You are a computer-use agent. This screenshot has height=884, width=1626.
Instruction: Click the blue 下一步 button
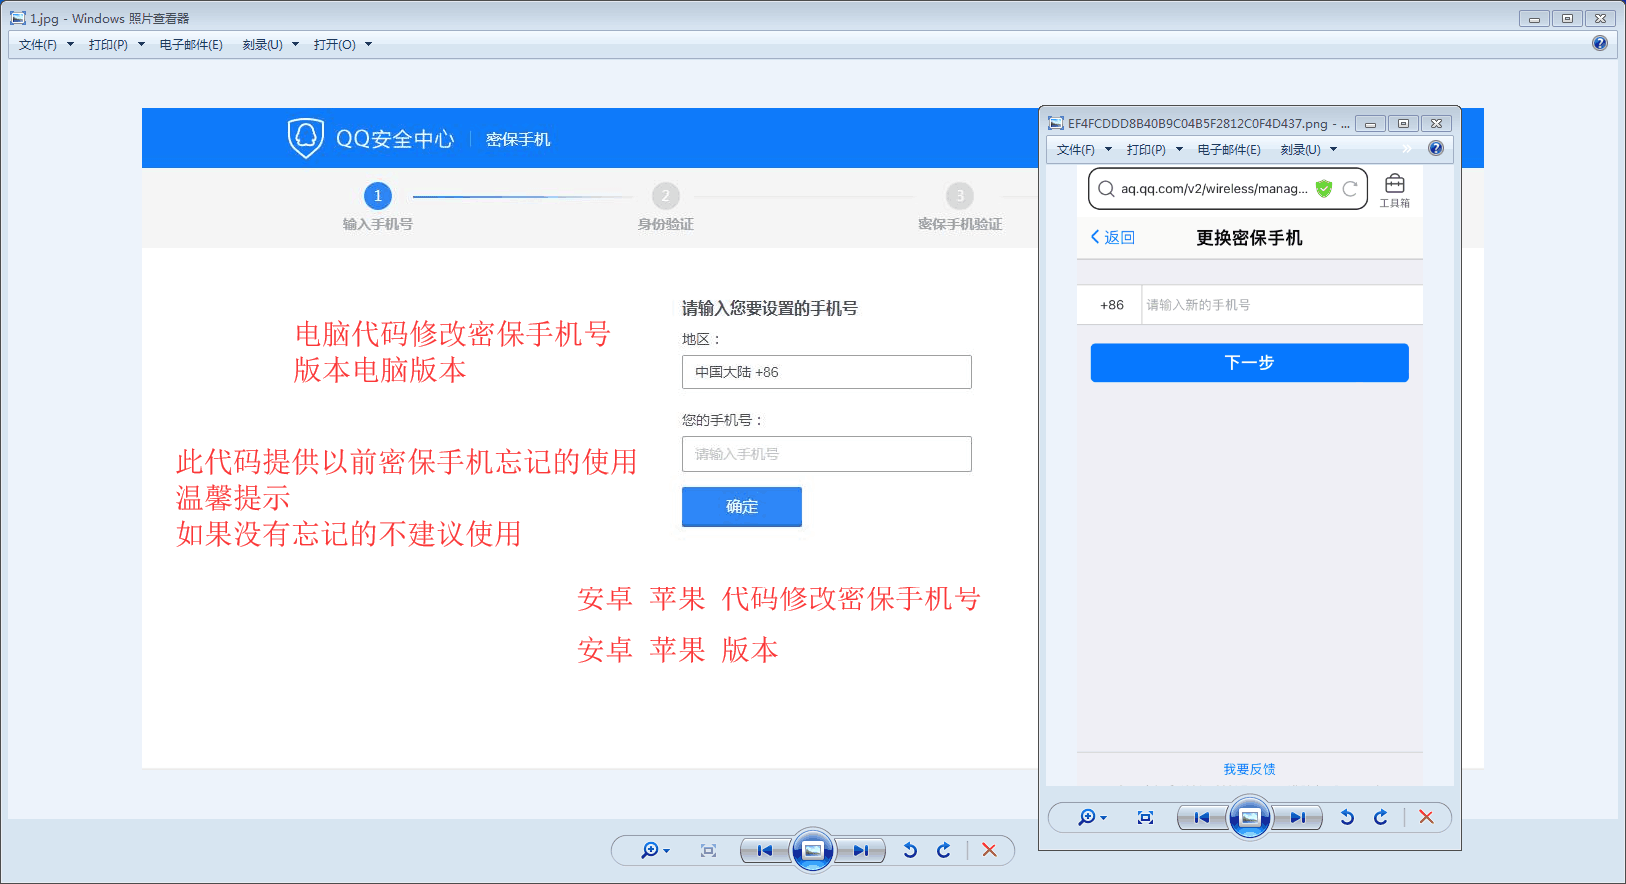point(1249,363)
